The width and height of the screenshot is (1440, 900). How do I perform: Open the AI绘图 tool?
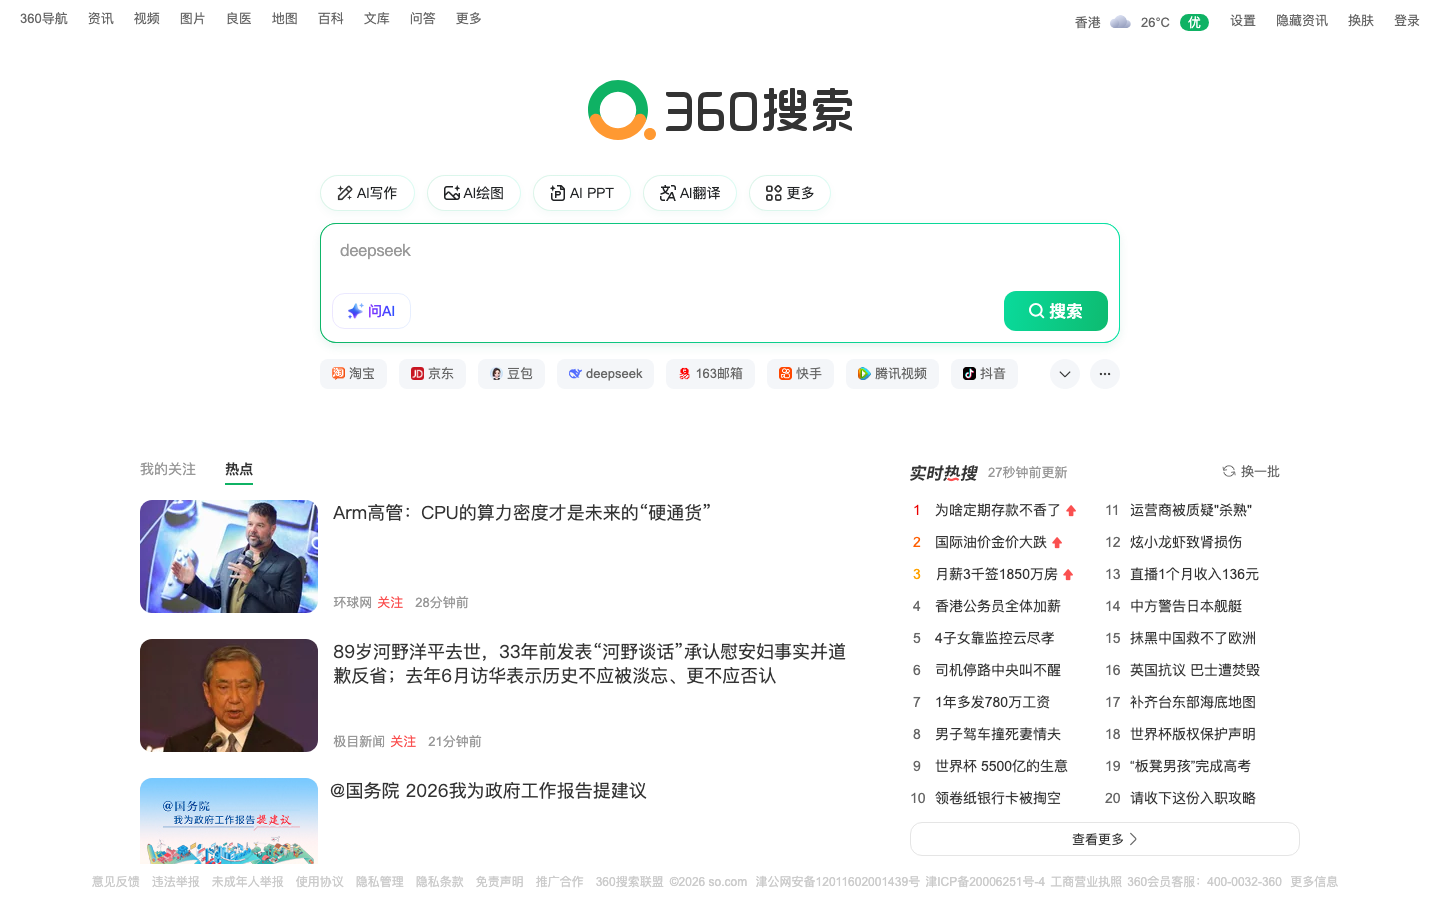(x=474, y=193)
